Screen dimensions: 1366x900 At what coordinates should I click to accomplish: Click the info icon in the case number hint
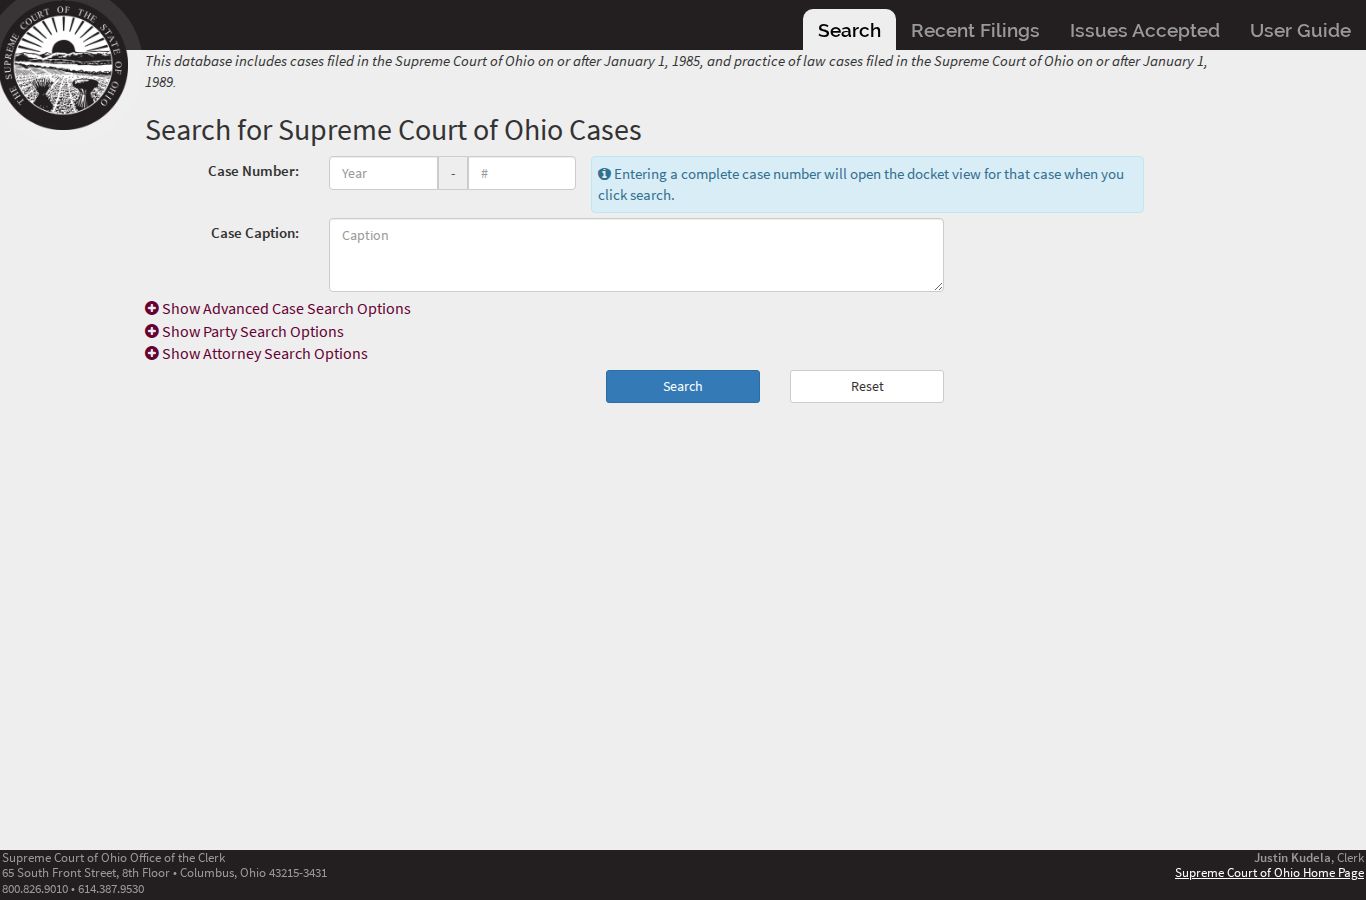click(604, 174)
